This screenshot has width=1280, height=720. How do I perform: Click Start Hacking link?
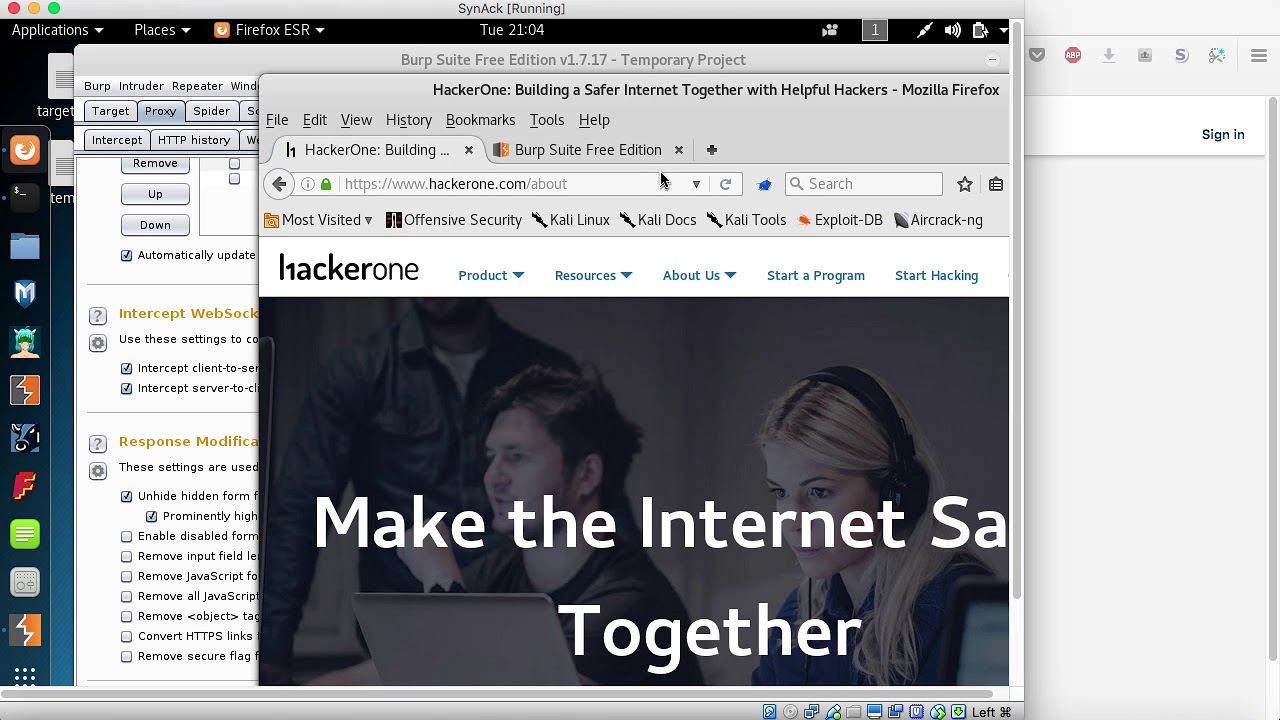click(937, 275)
